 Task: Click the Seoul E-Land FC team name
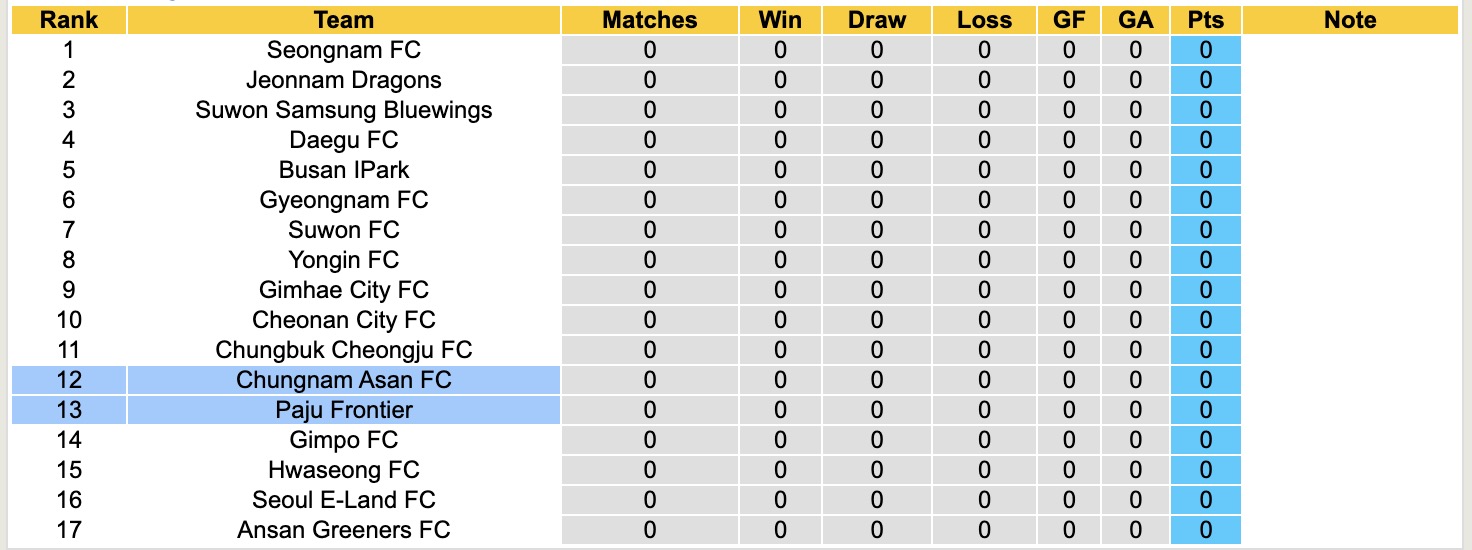click(x=343, y=500)
